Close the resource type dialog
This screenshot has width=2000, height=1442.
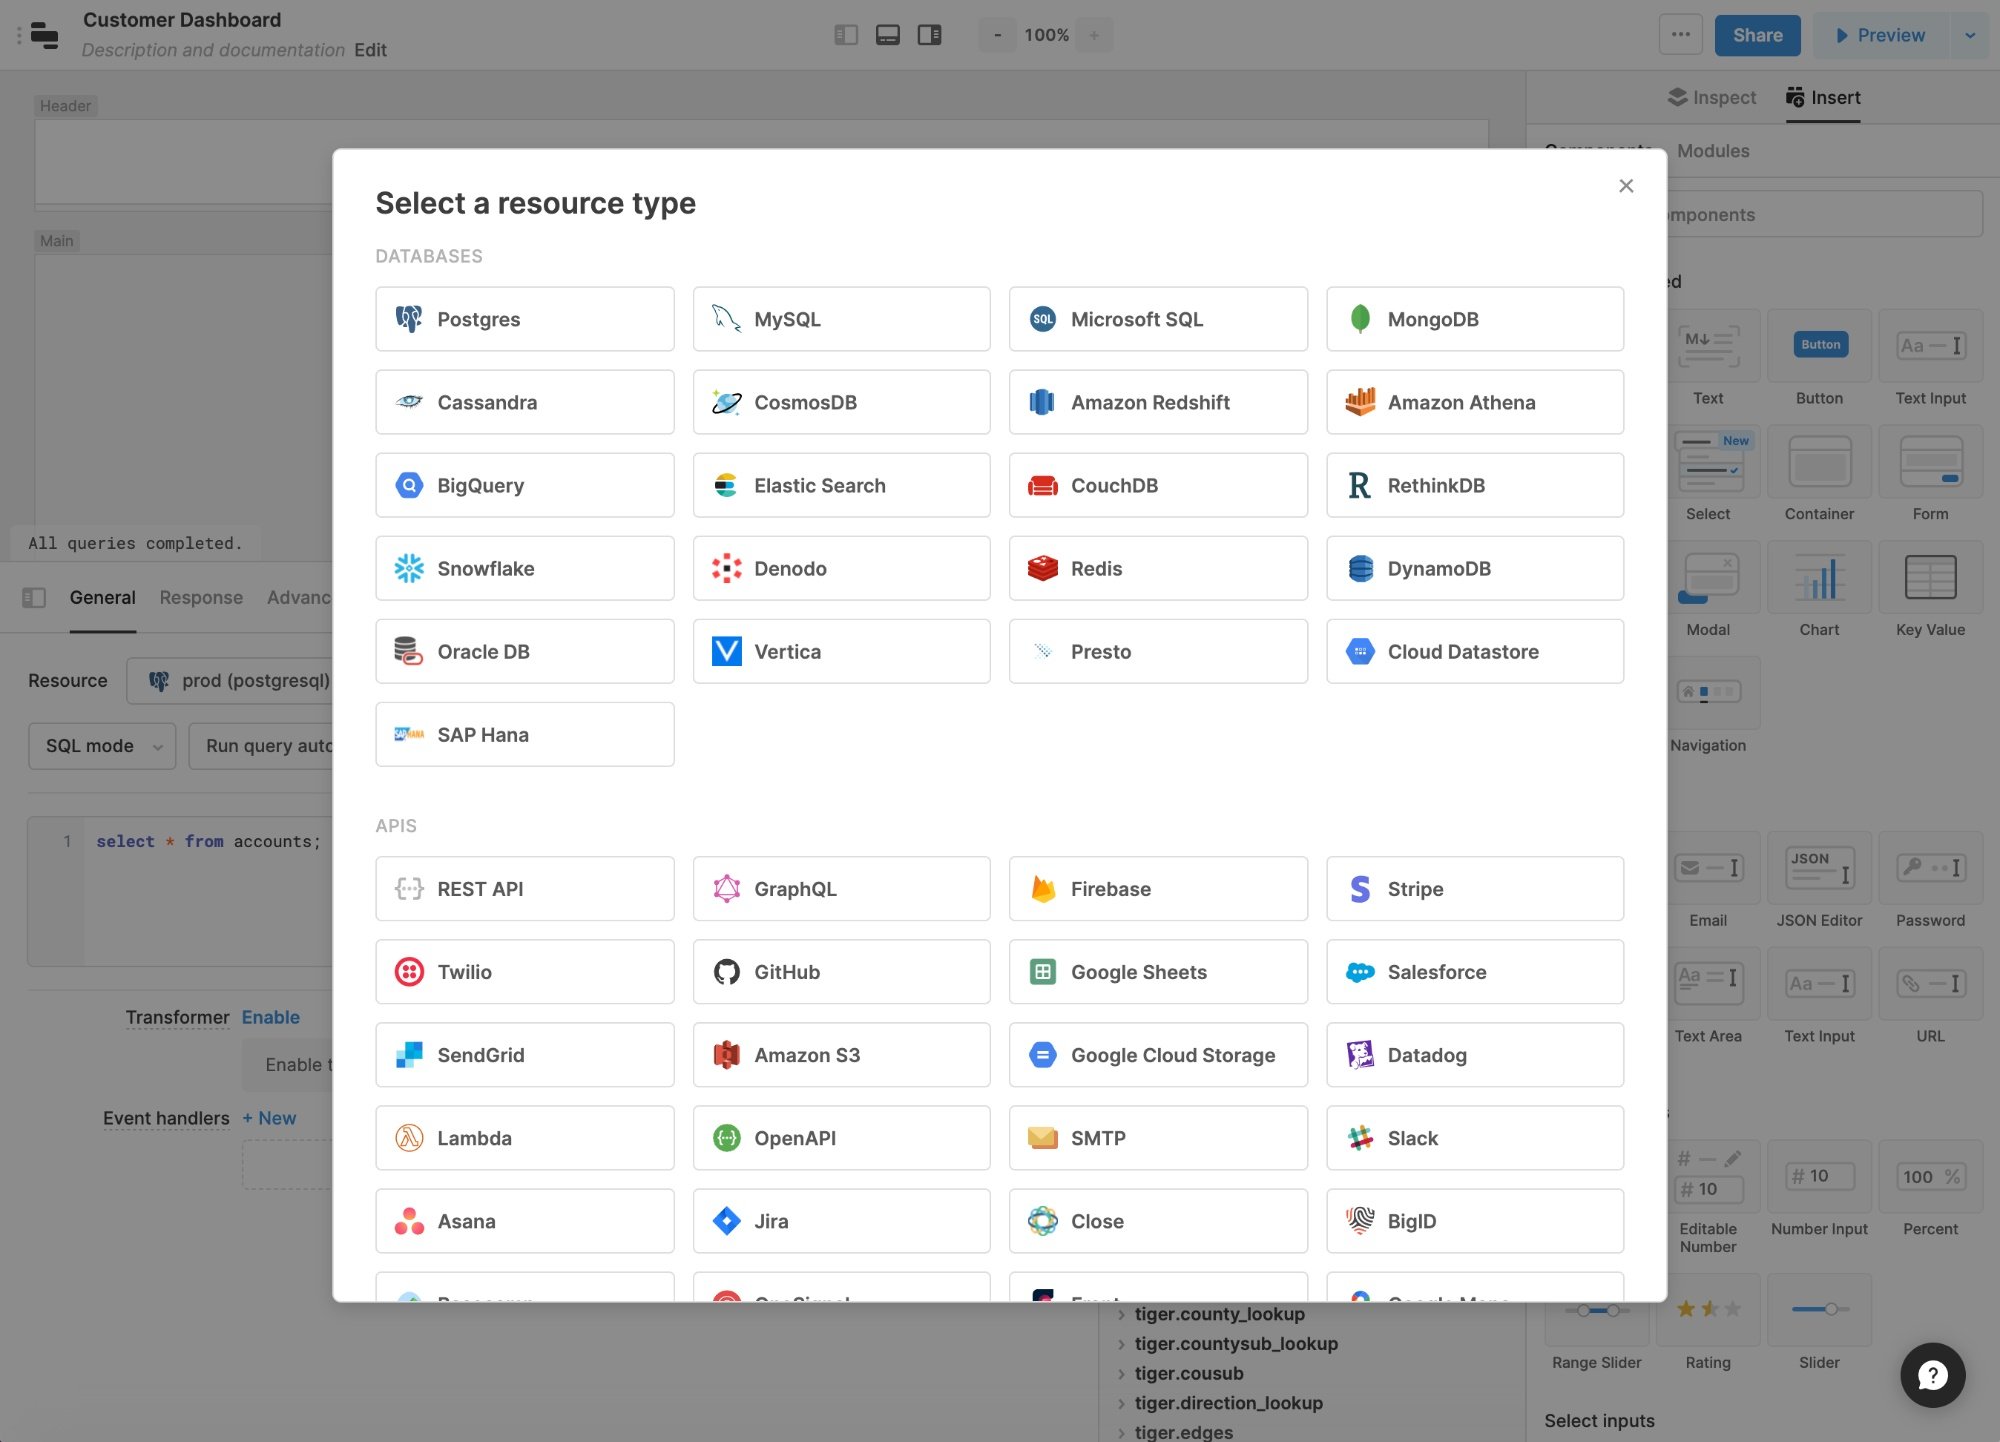click(1625, 186)
